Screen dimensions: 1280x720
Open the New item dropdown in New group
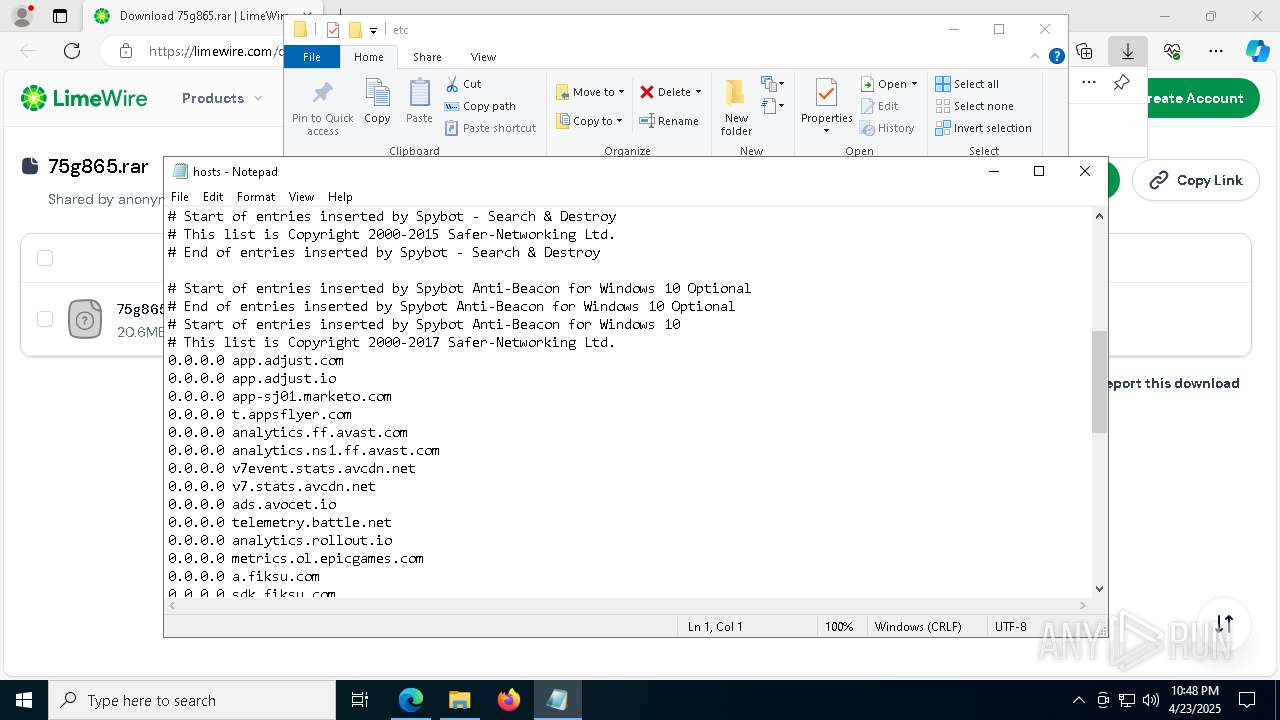(773, 83)
